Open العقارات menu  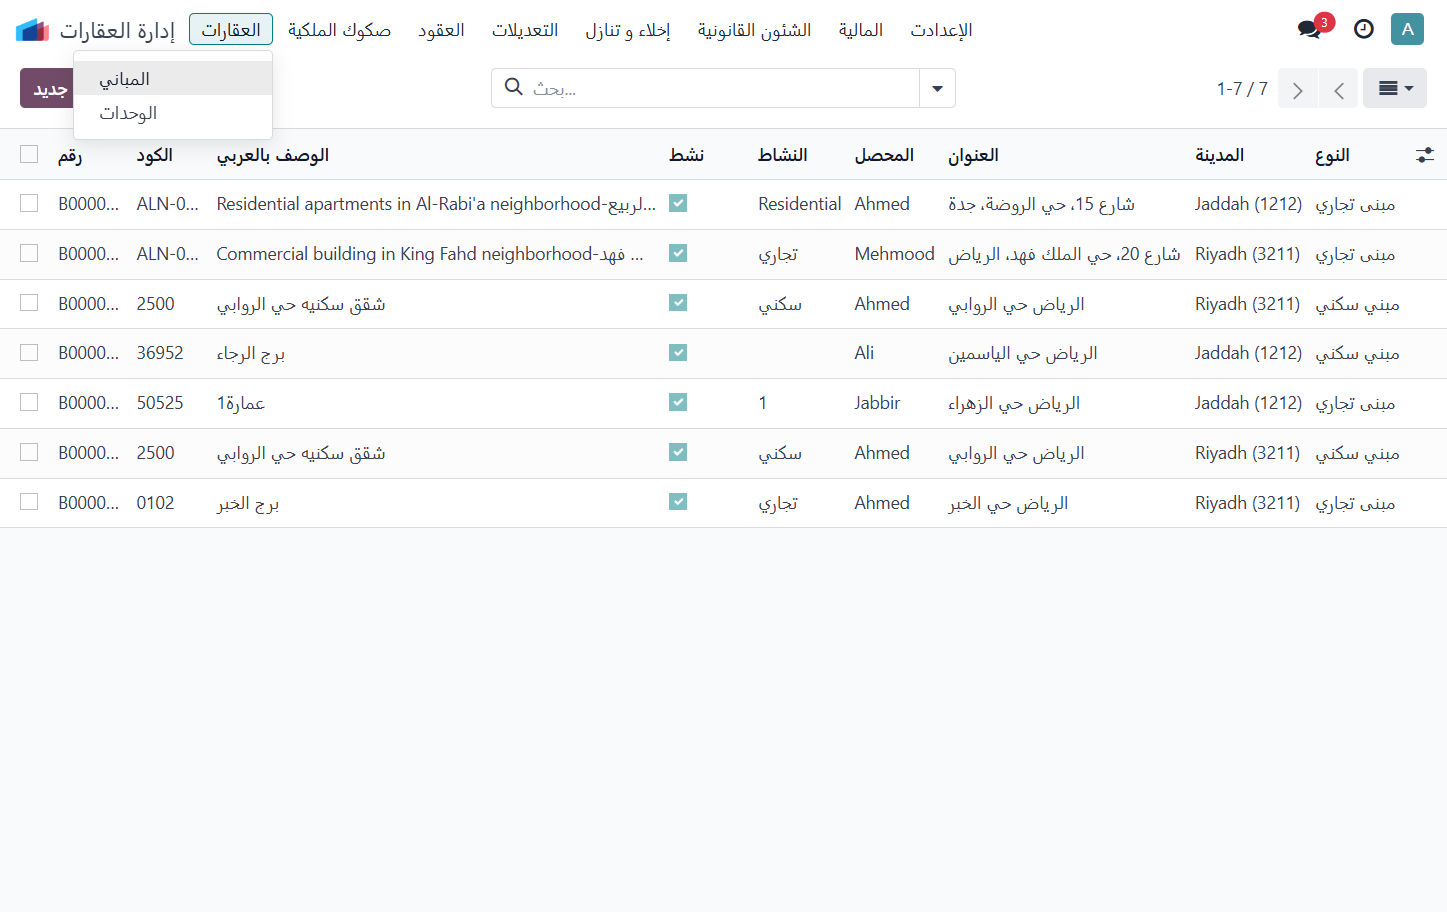coord(231,29)
